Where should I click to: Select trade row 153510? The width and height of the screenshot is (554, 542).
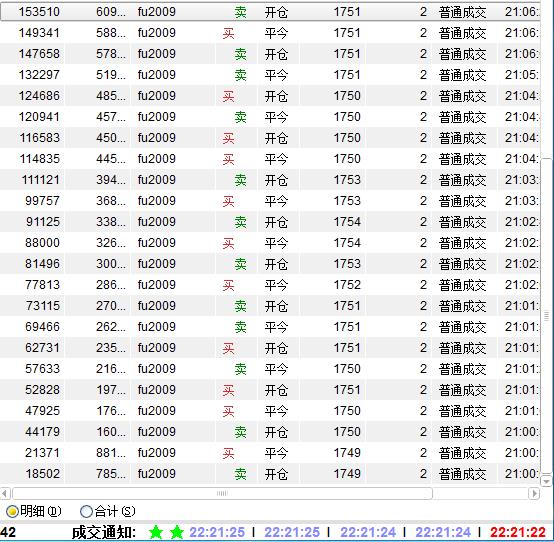(x=270, y=12)
